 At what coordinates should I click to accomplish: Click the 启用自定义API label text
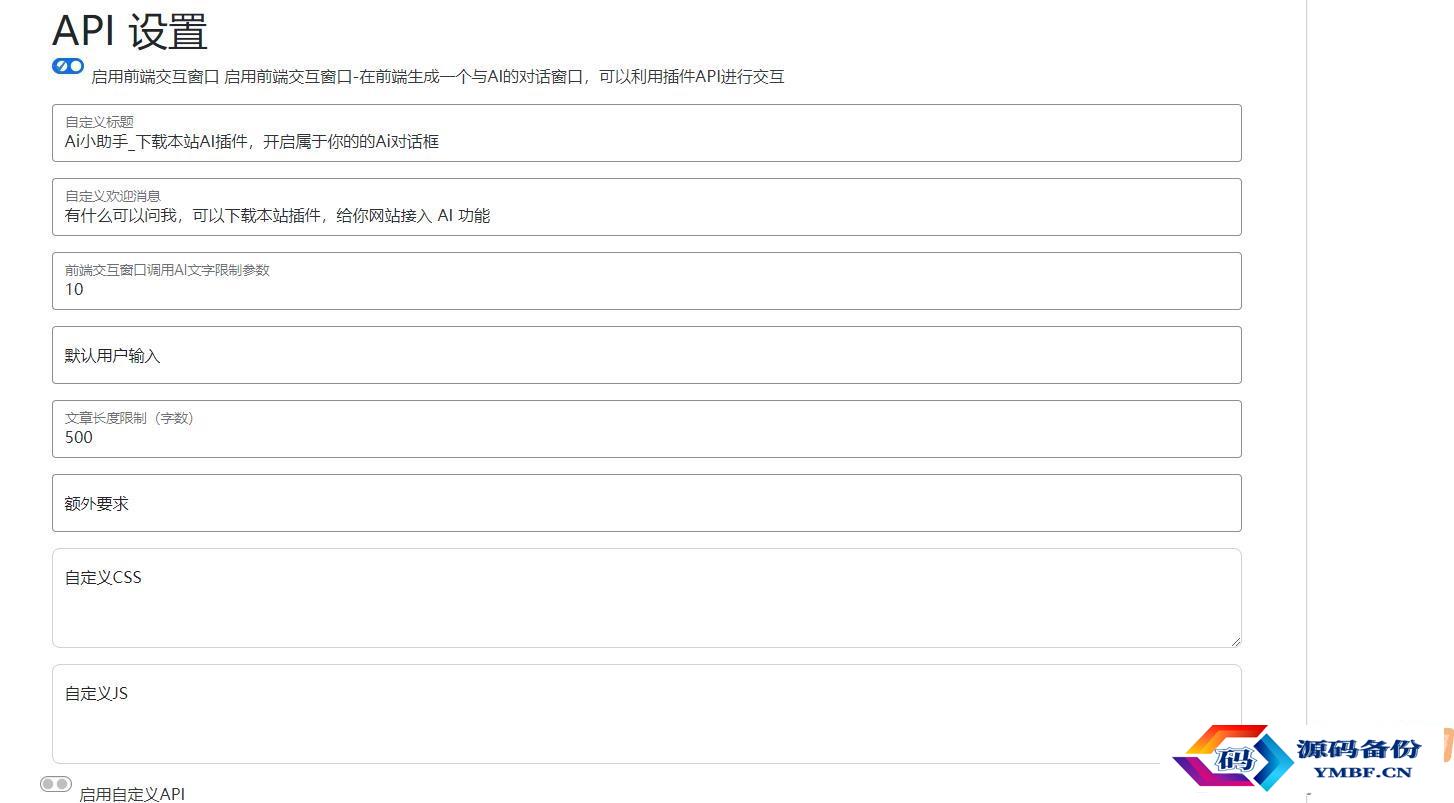click(132, 794)
